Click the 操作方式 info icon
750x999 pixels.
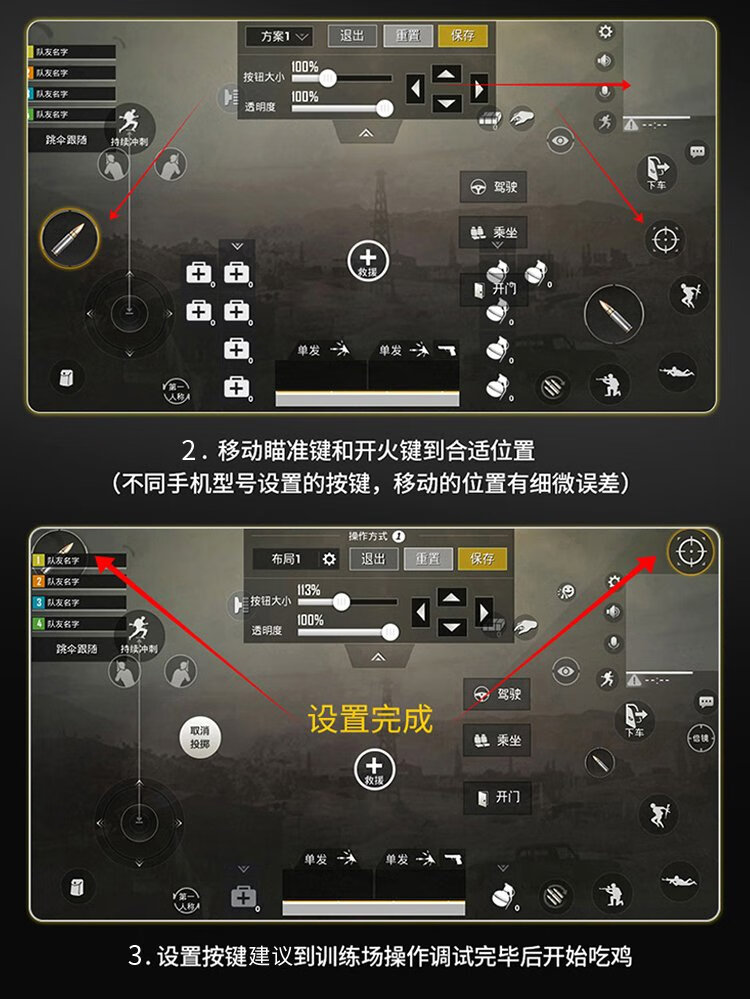tap(398, 536)
